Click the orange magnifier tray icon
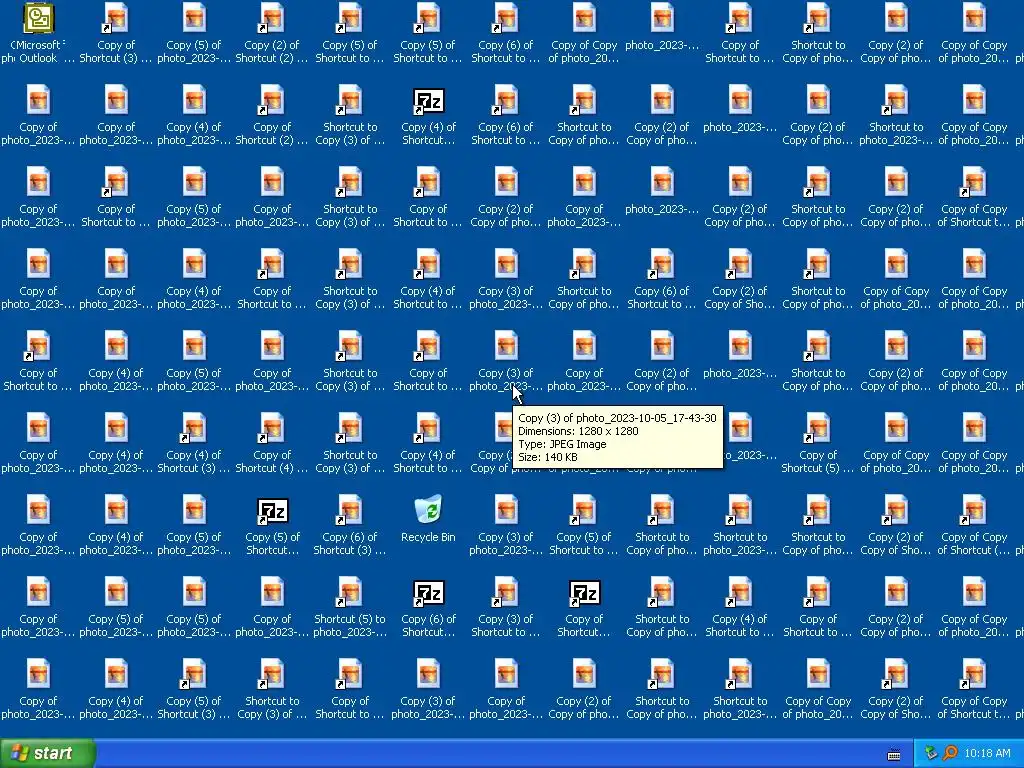 click(x=950, y=753)
